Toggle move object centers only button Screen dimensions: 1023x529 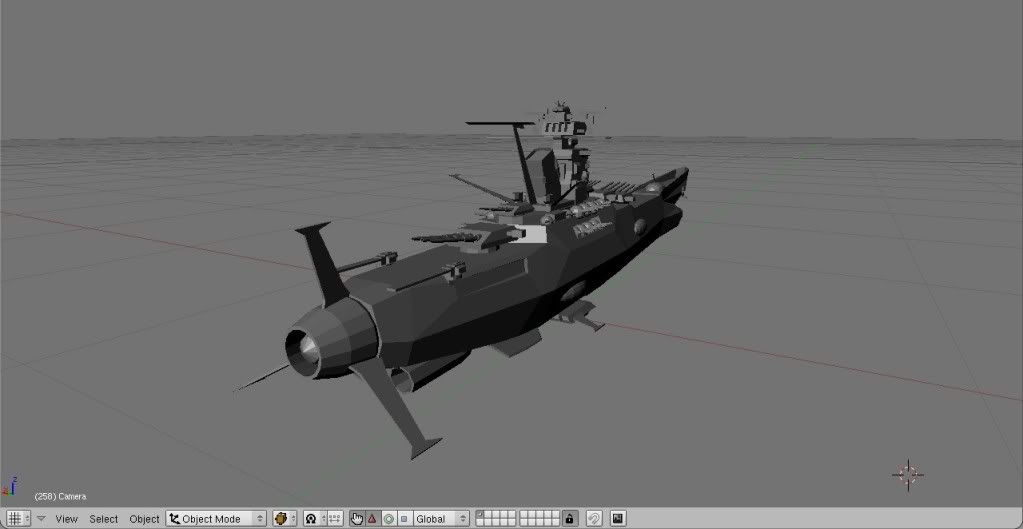click(335, 519)
